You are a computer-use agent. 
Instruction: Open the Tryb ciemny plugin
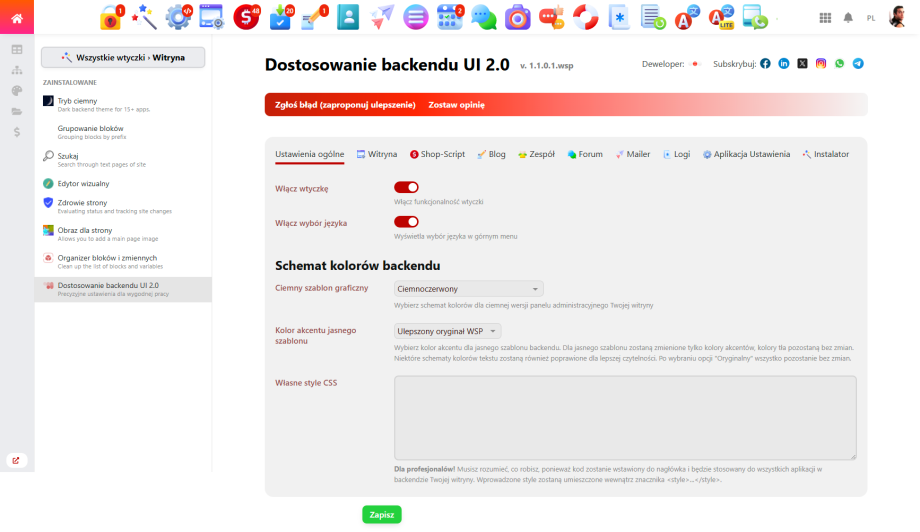tap(123, 104)
